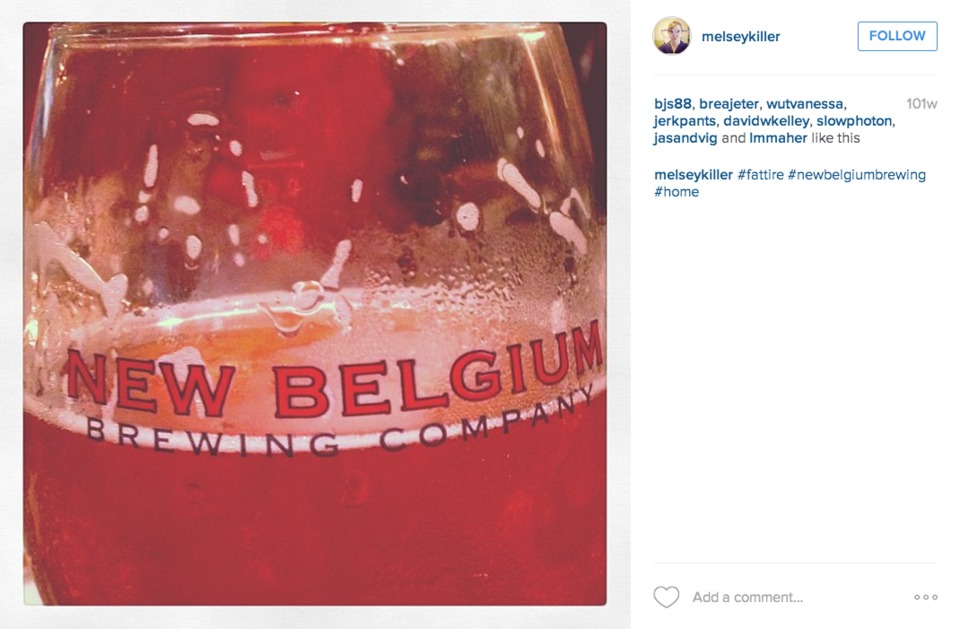
Task: Open the #home hashtag link
Action: 677,192
